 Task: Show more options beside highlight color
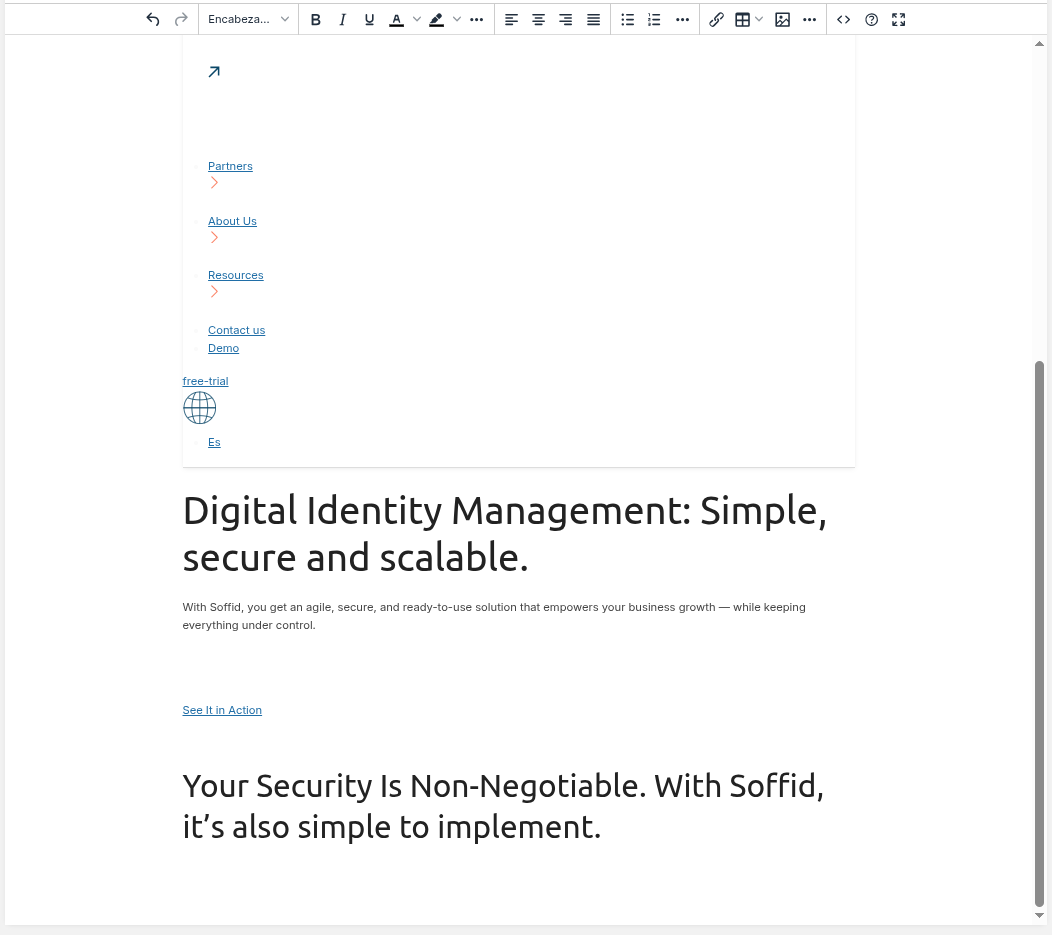pyautogui.click(x=476, y=19)
